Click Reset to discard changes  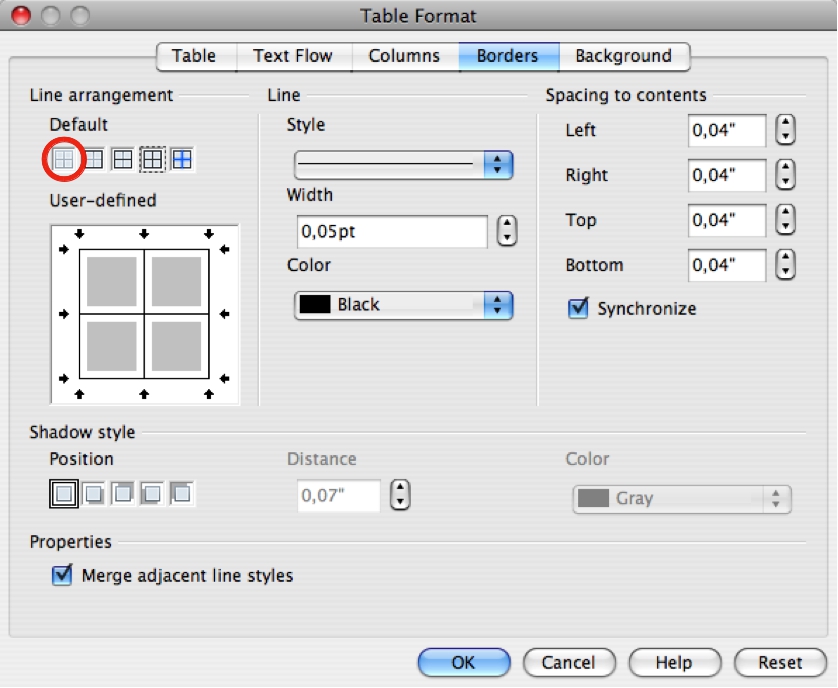(x=780, y=662)
